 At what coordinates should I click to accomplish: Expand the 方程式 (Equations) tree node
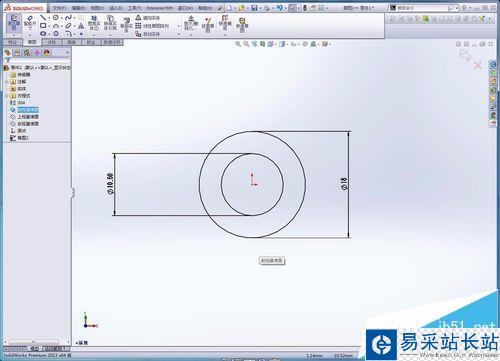7,96
